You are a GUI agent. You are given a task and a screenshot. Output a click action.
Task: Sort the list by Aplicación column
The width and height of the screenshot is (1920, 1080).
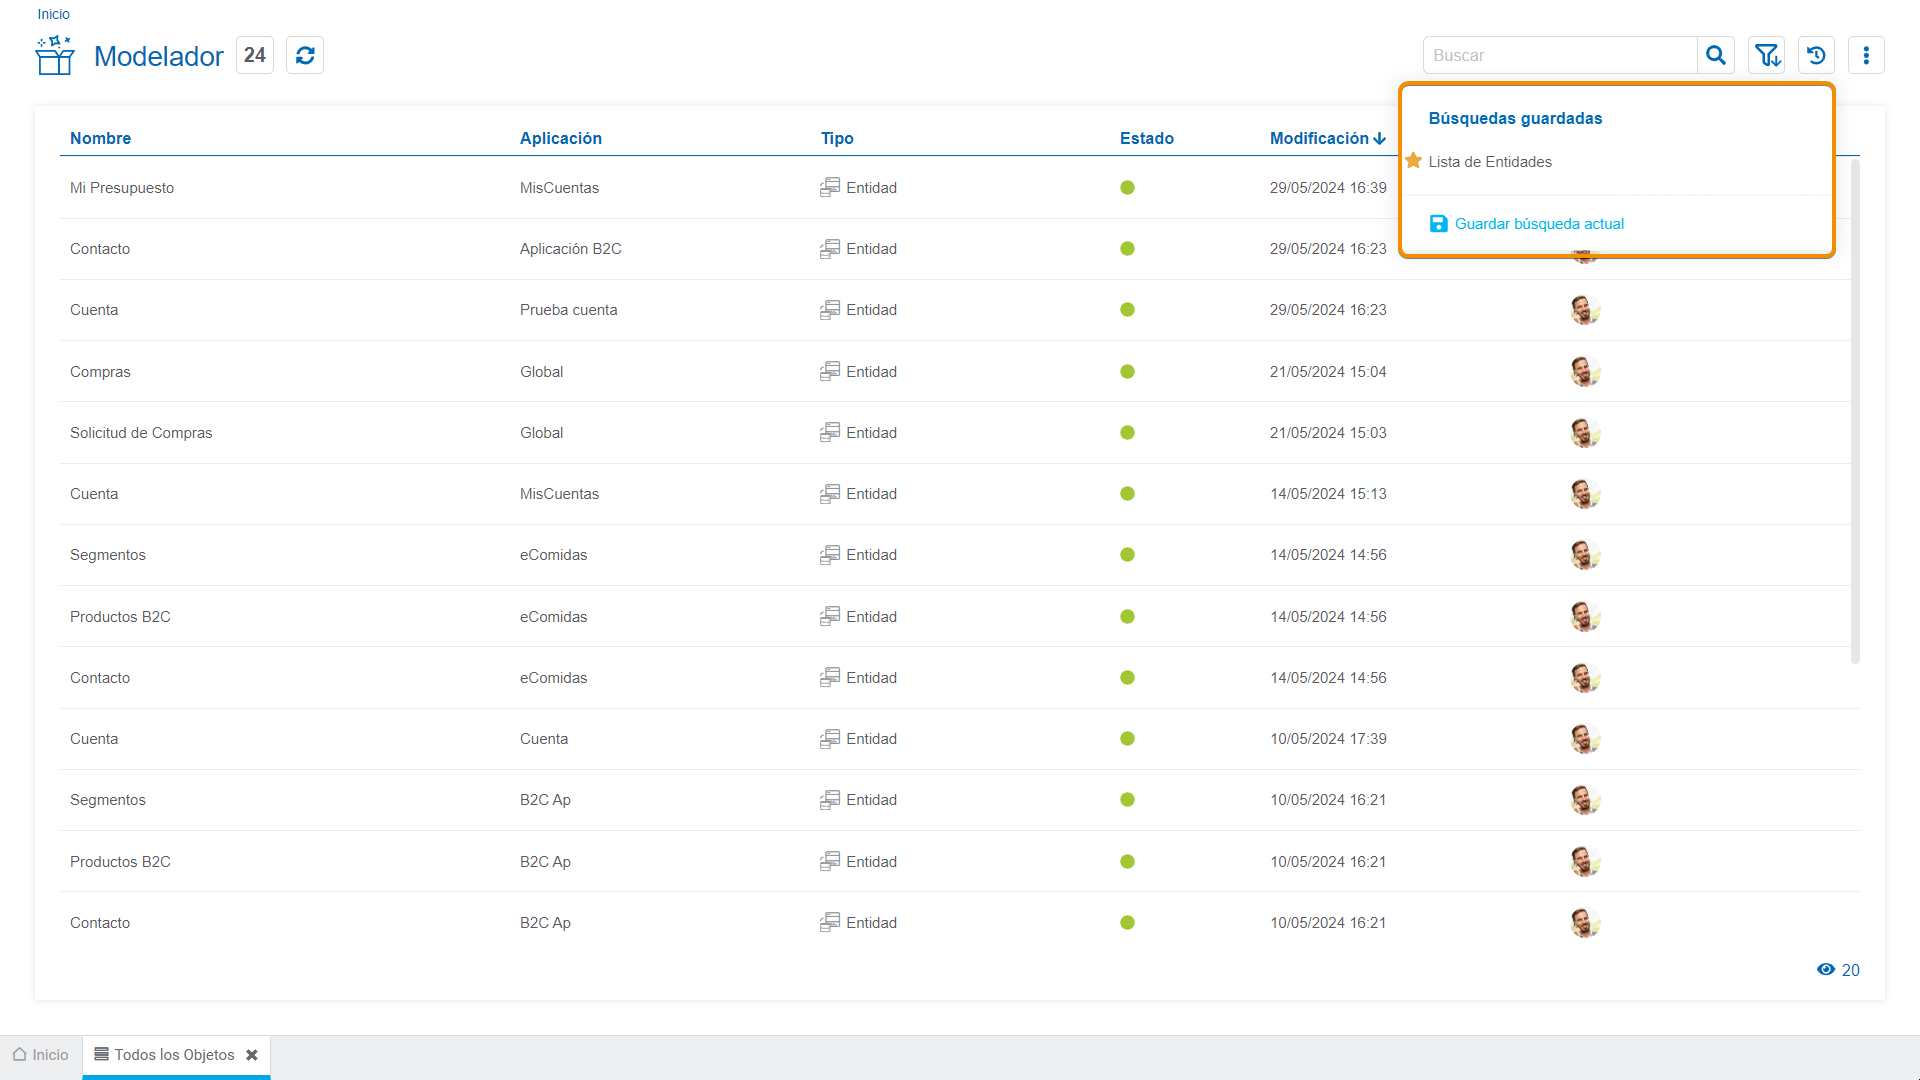pos(560,138)
